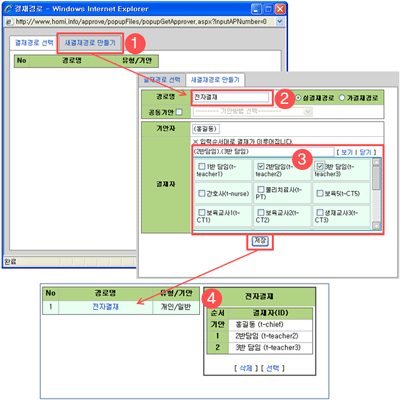Switch to the 새결재경로 만들기 tab
The image size is (400, 400).
coord(90,43)
